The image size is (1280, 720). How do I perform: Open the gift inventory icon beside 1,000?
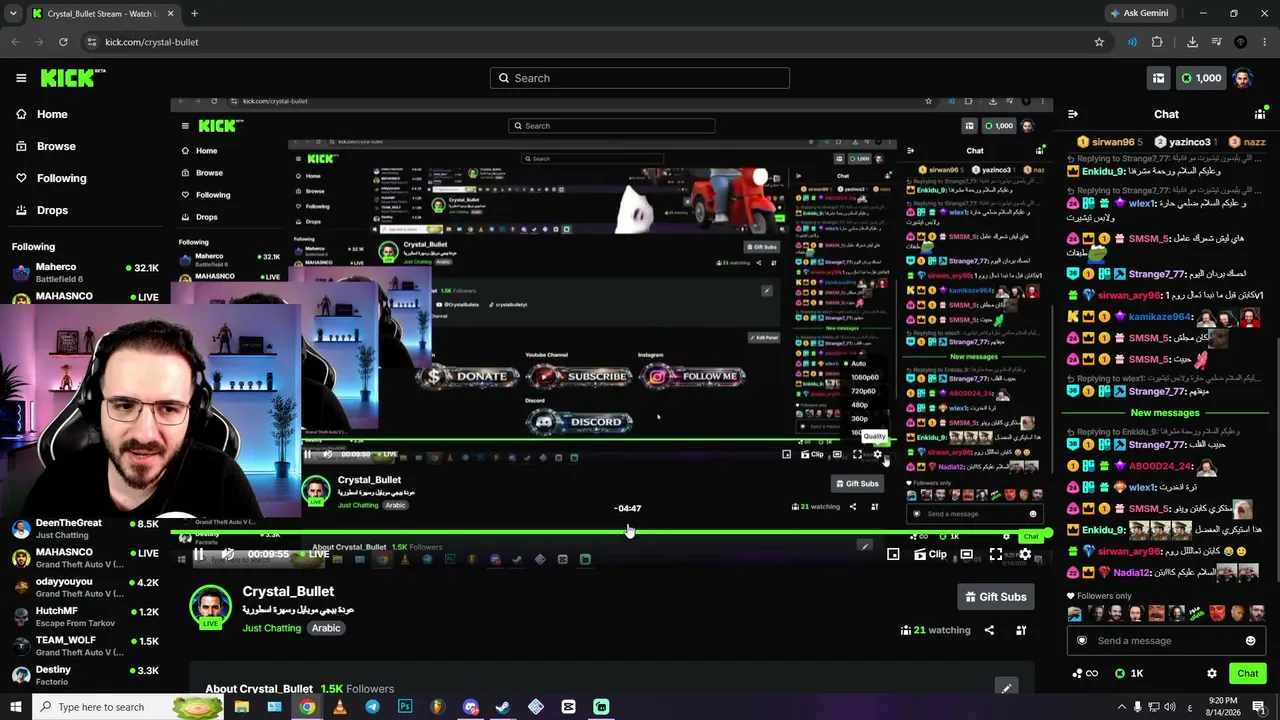click(1158, 78)
